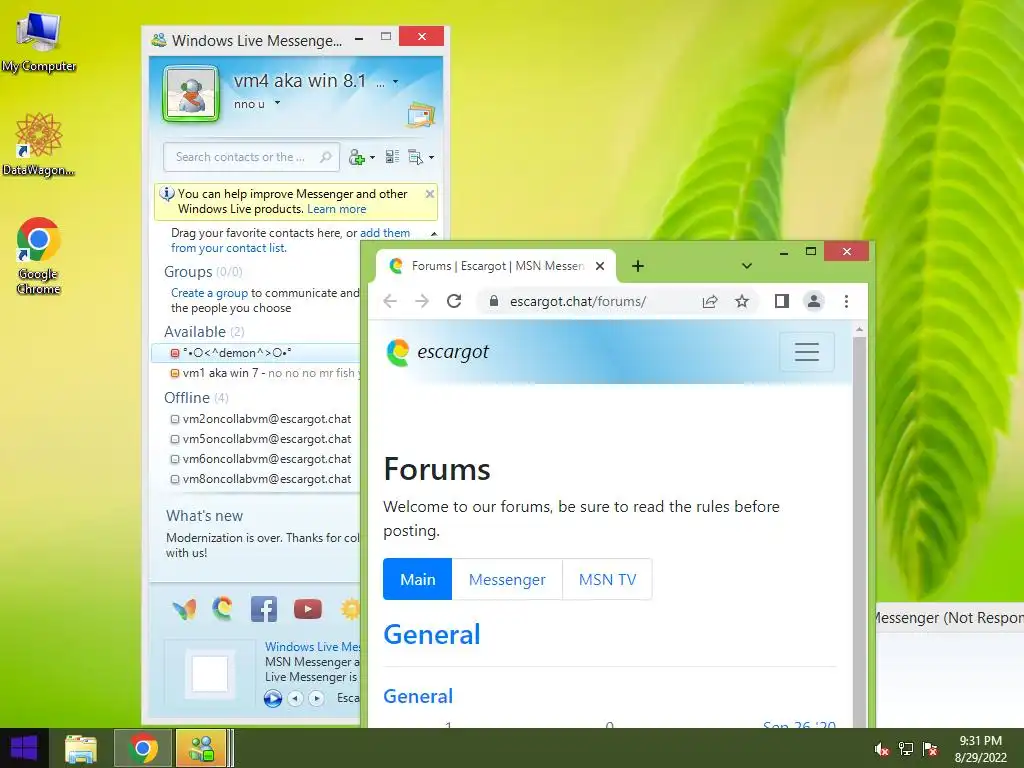
Task: View site information lock icon
Action: tap(494, 301)
